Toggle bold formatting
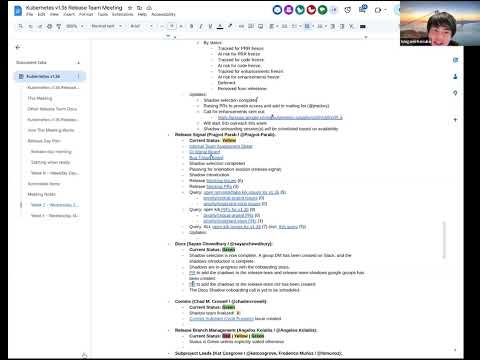This screenshot has width=480, height=360. (191, 26)
